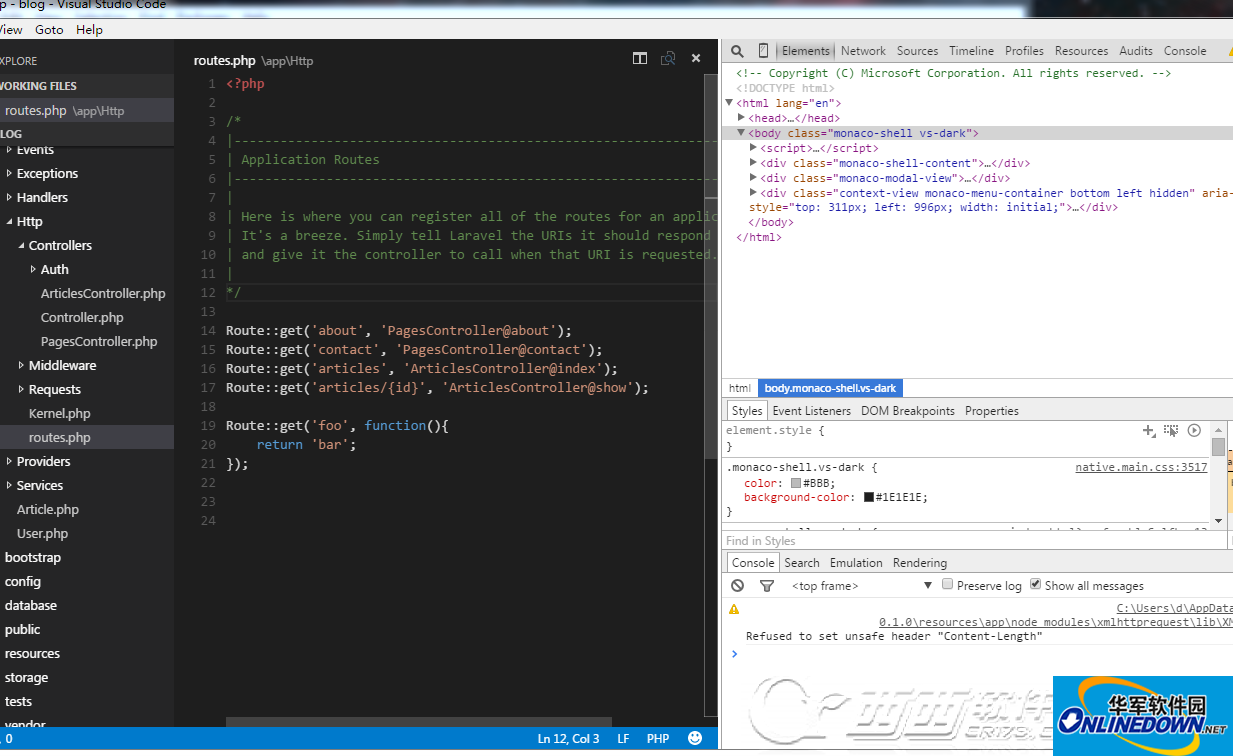Open PagesController.php in explorer
The height and width of the screenshot is (756, 1233).
[99, 342]
